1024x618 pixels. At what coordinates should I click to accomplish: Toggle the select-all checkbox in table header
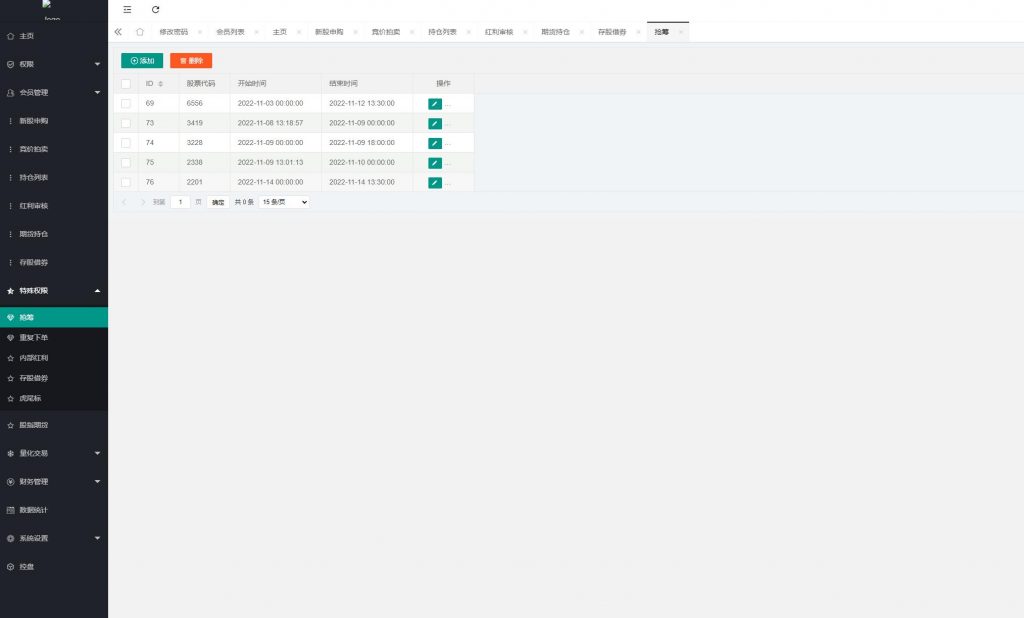pyautogui.click(x=126, y=84)
